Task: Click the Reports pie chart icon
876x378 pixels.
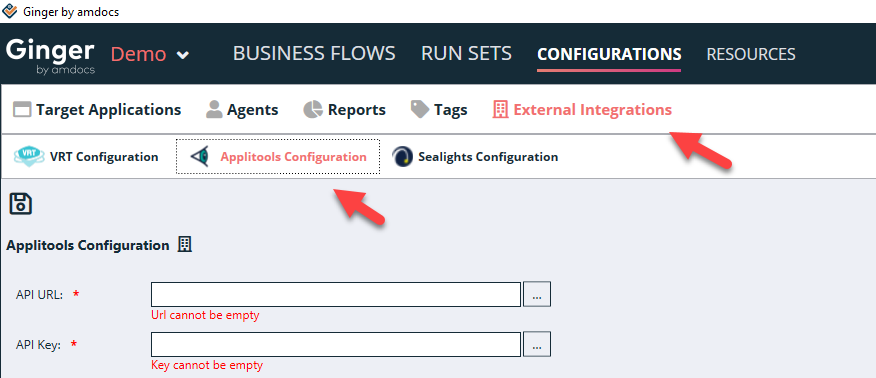Action: (313, 109)
